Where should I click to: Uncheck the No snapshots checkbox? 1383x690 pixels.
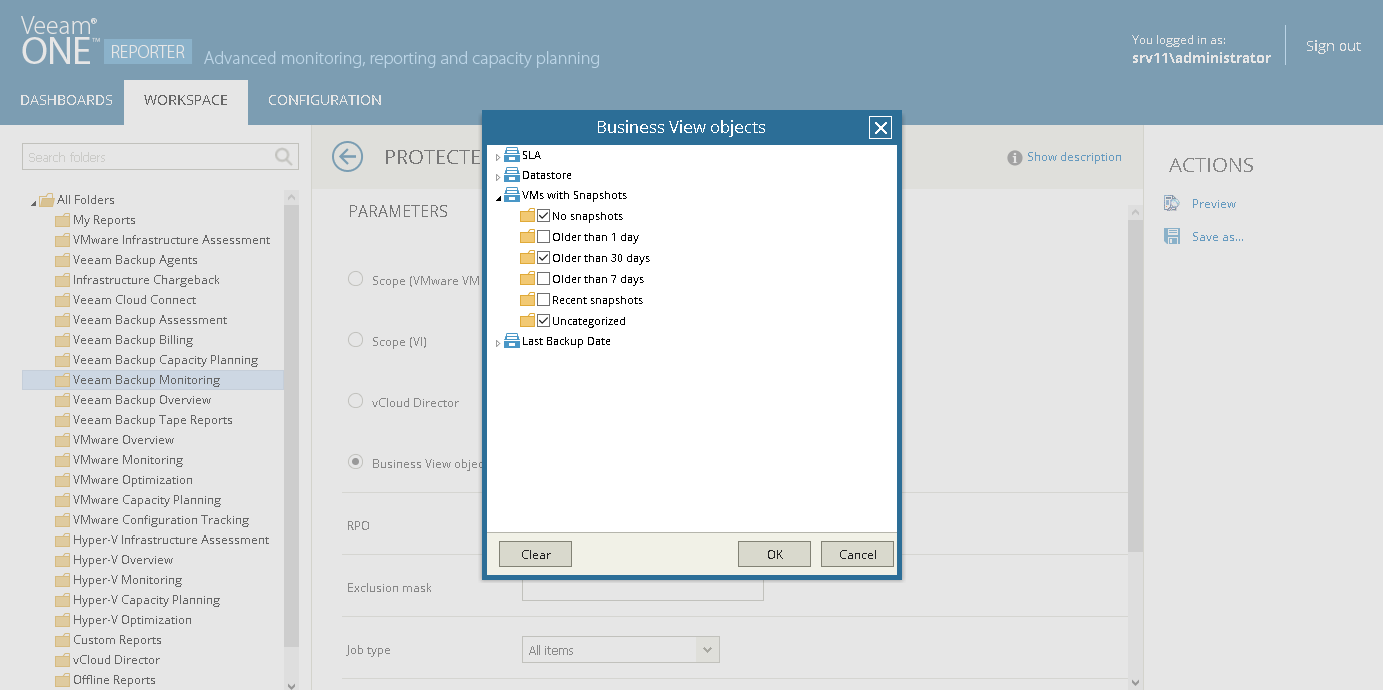[x=543, y=216]
